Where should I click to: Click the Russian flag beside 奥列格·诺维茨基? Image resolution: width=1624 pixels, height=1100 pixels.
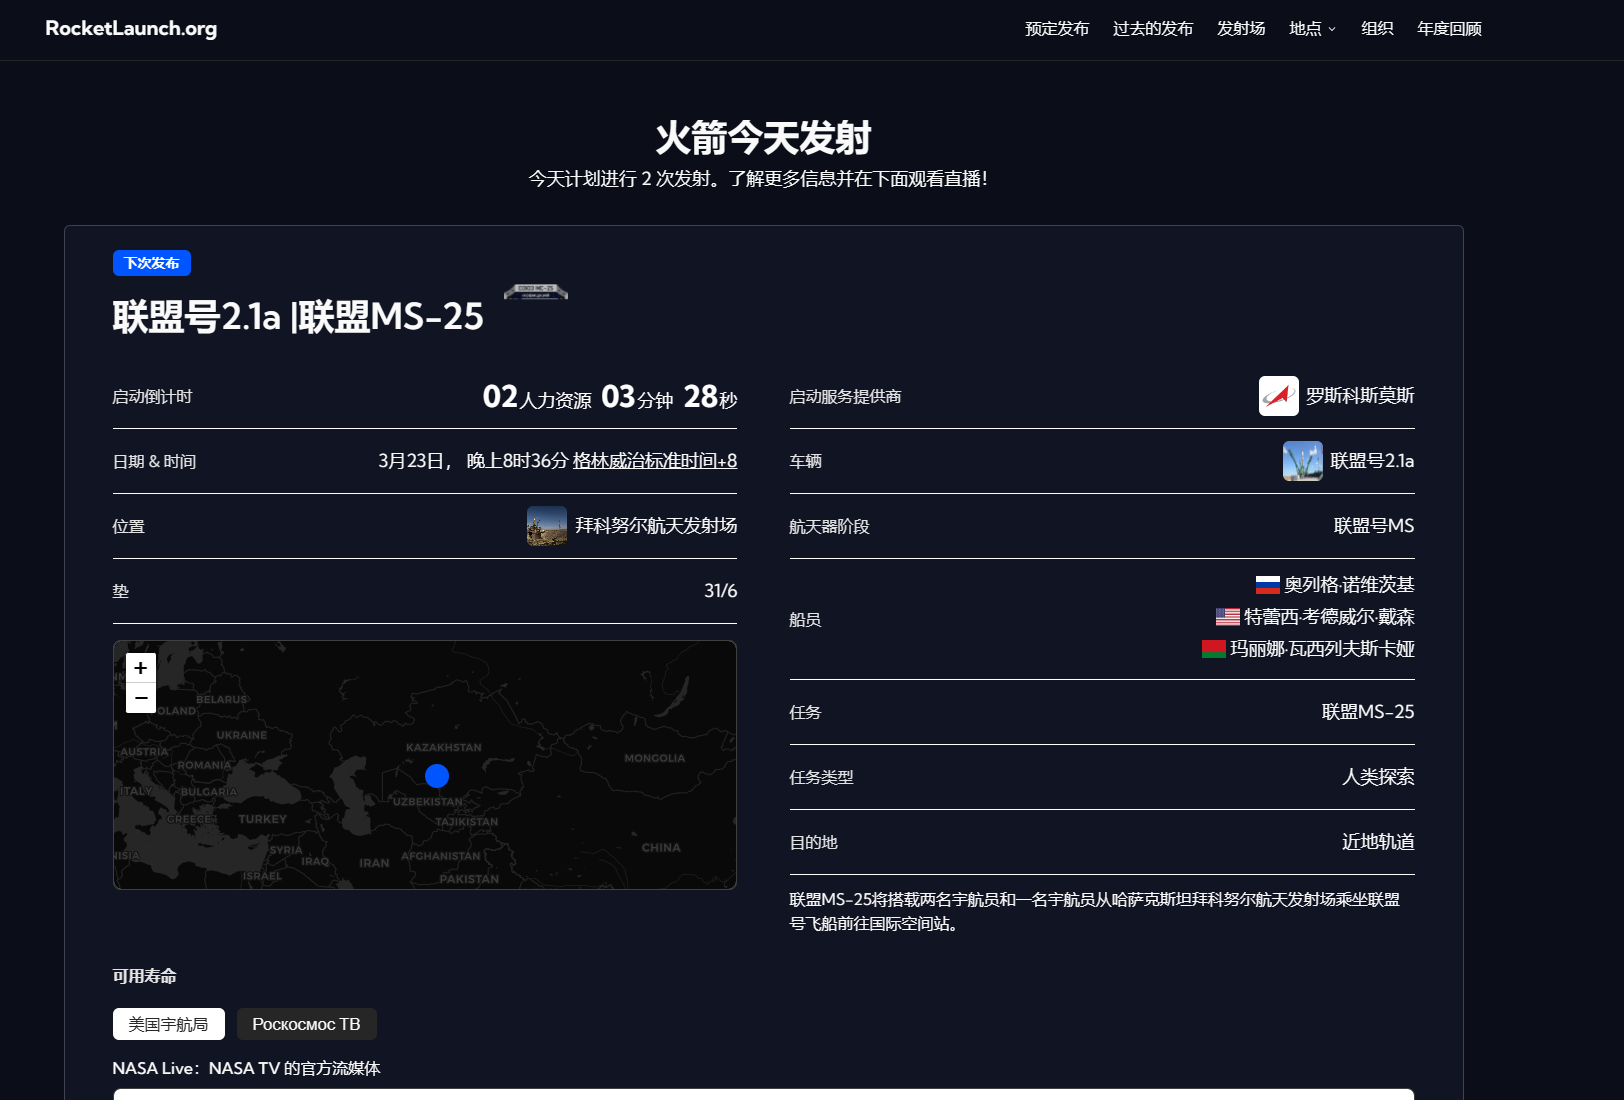tap(1267, 585)
